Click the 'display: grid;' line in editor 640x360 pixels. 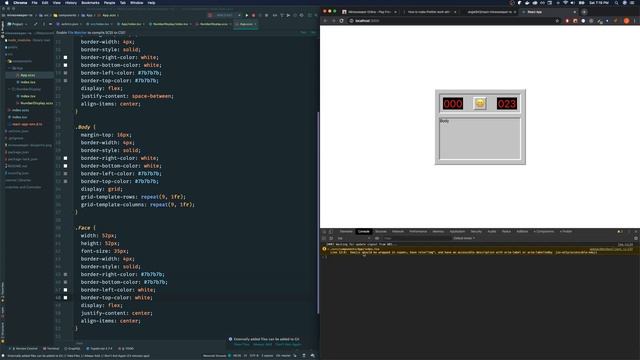[x=102, y=189]
